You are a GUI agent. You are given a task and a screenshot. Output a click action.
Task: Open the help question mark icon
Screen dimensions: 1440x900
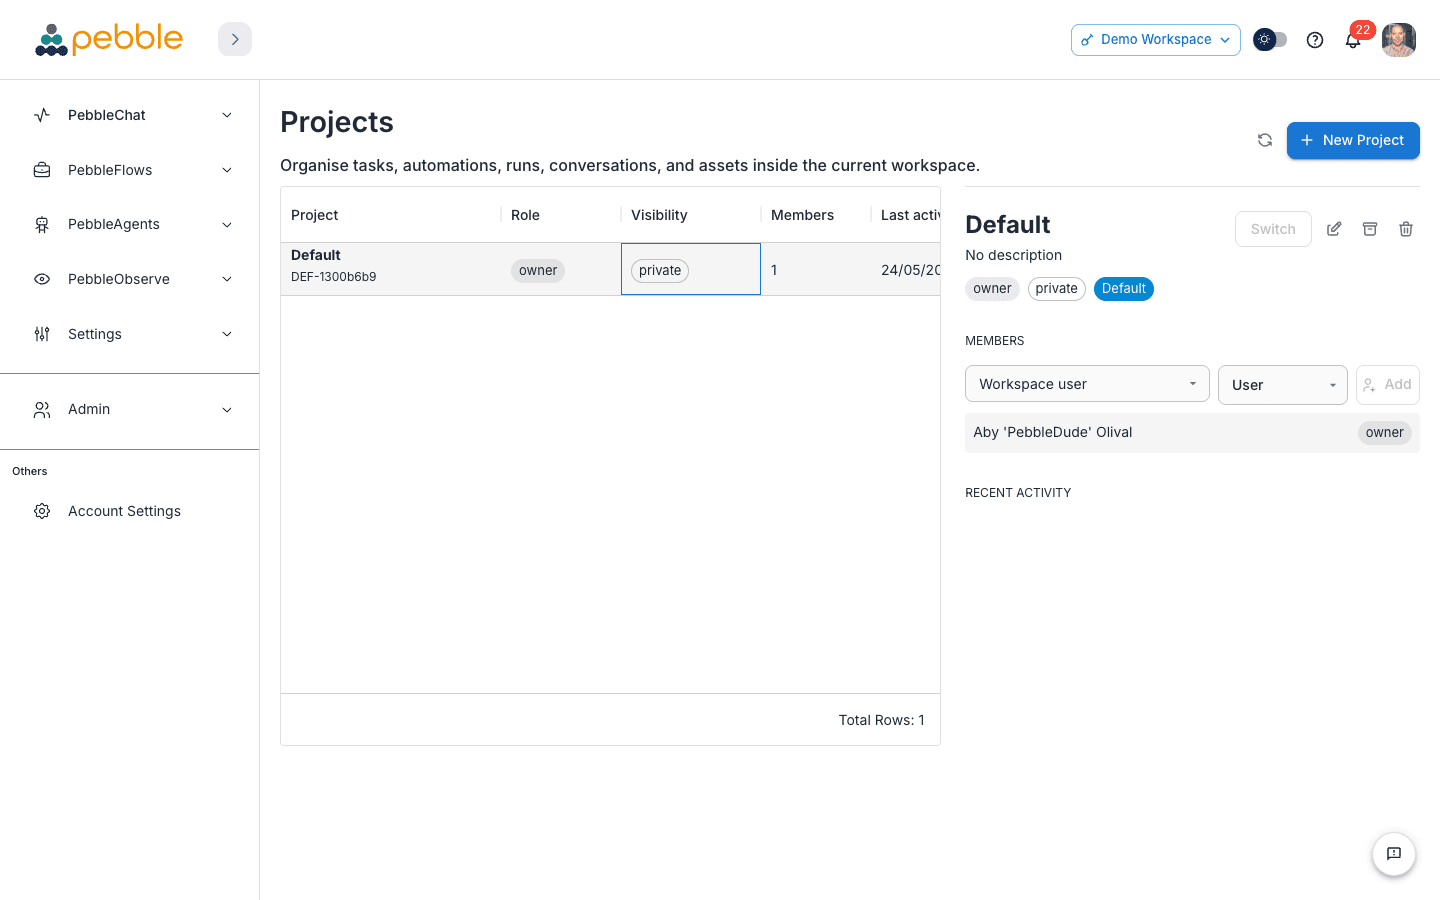[1315, 40]
